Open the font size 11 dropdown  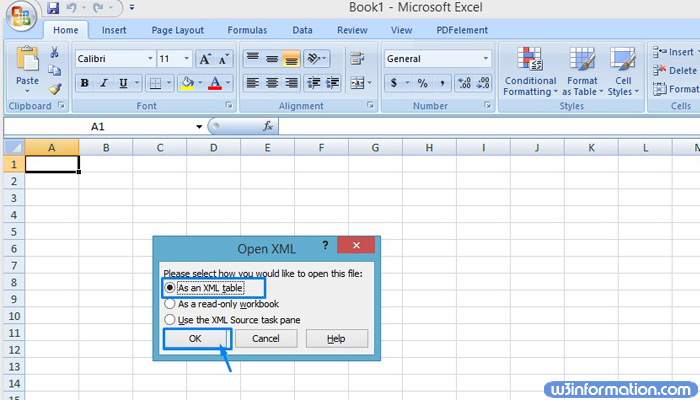(x=187, y=59)
